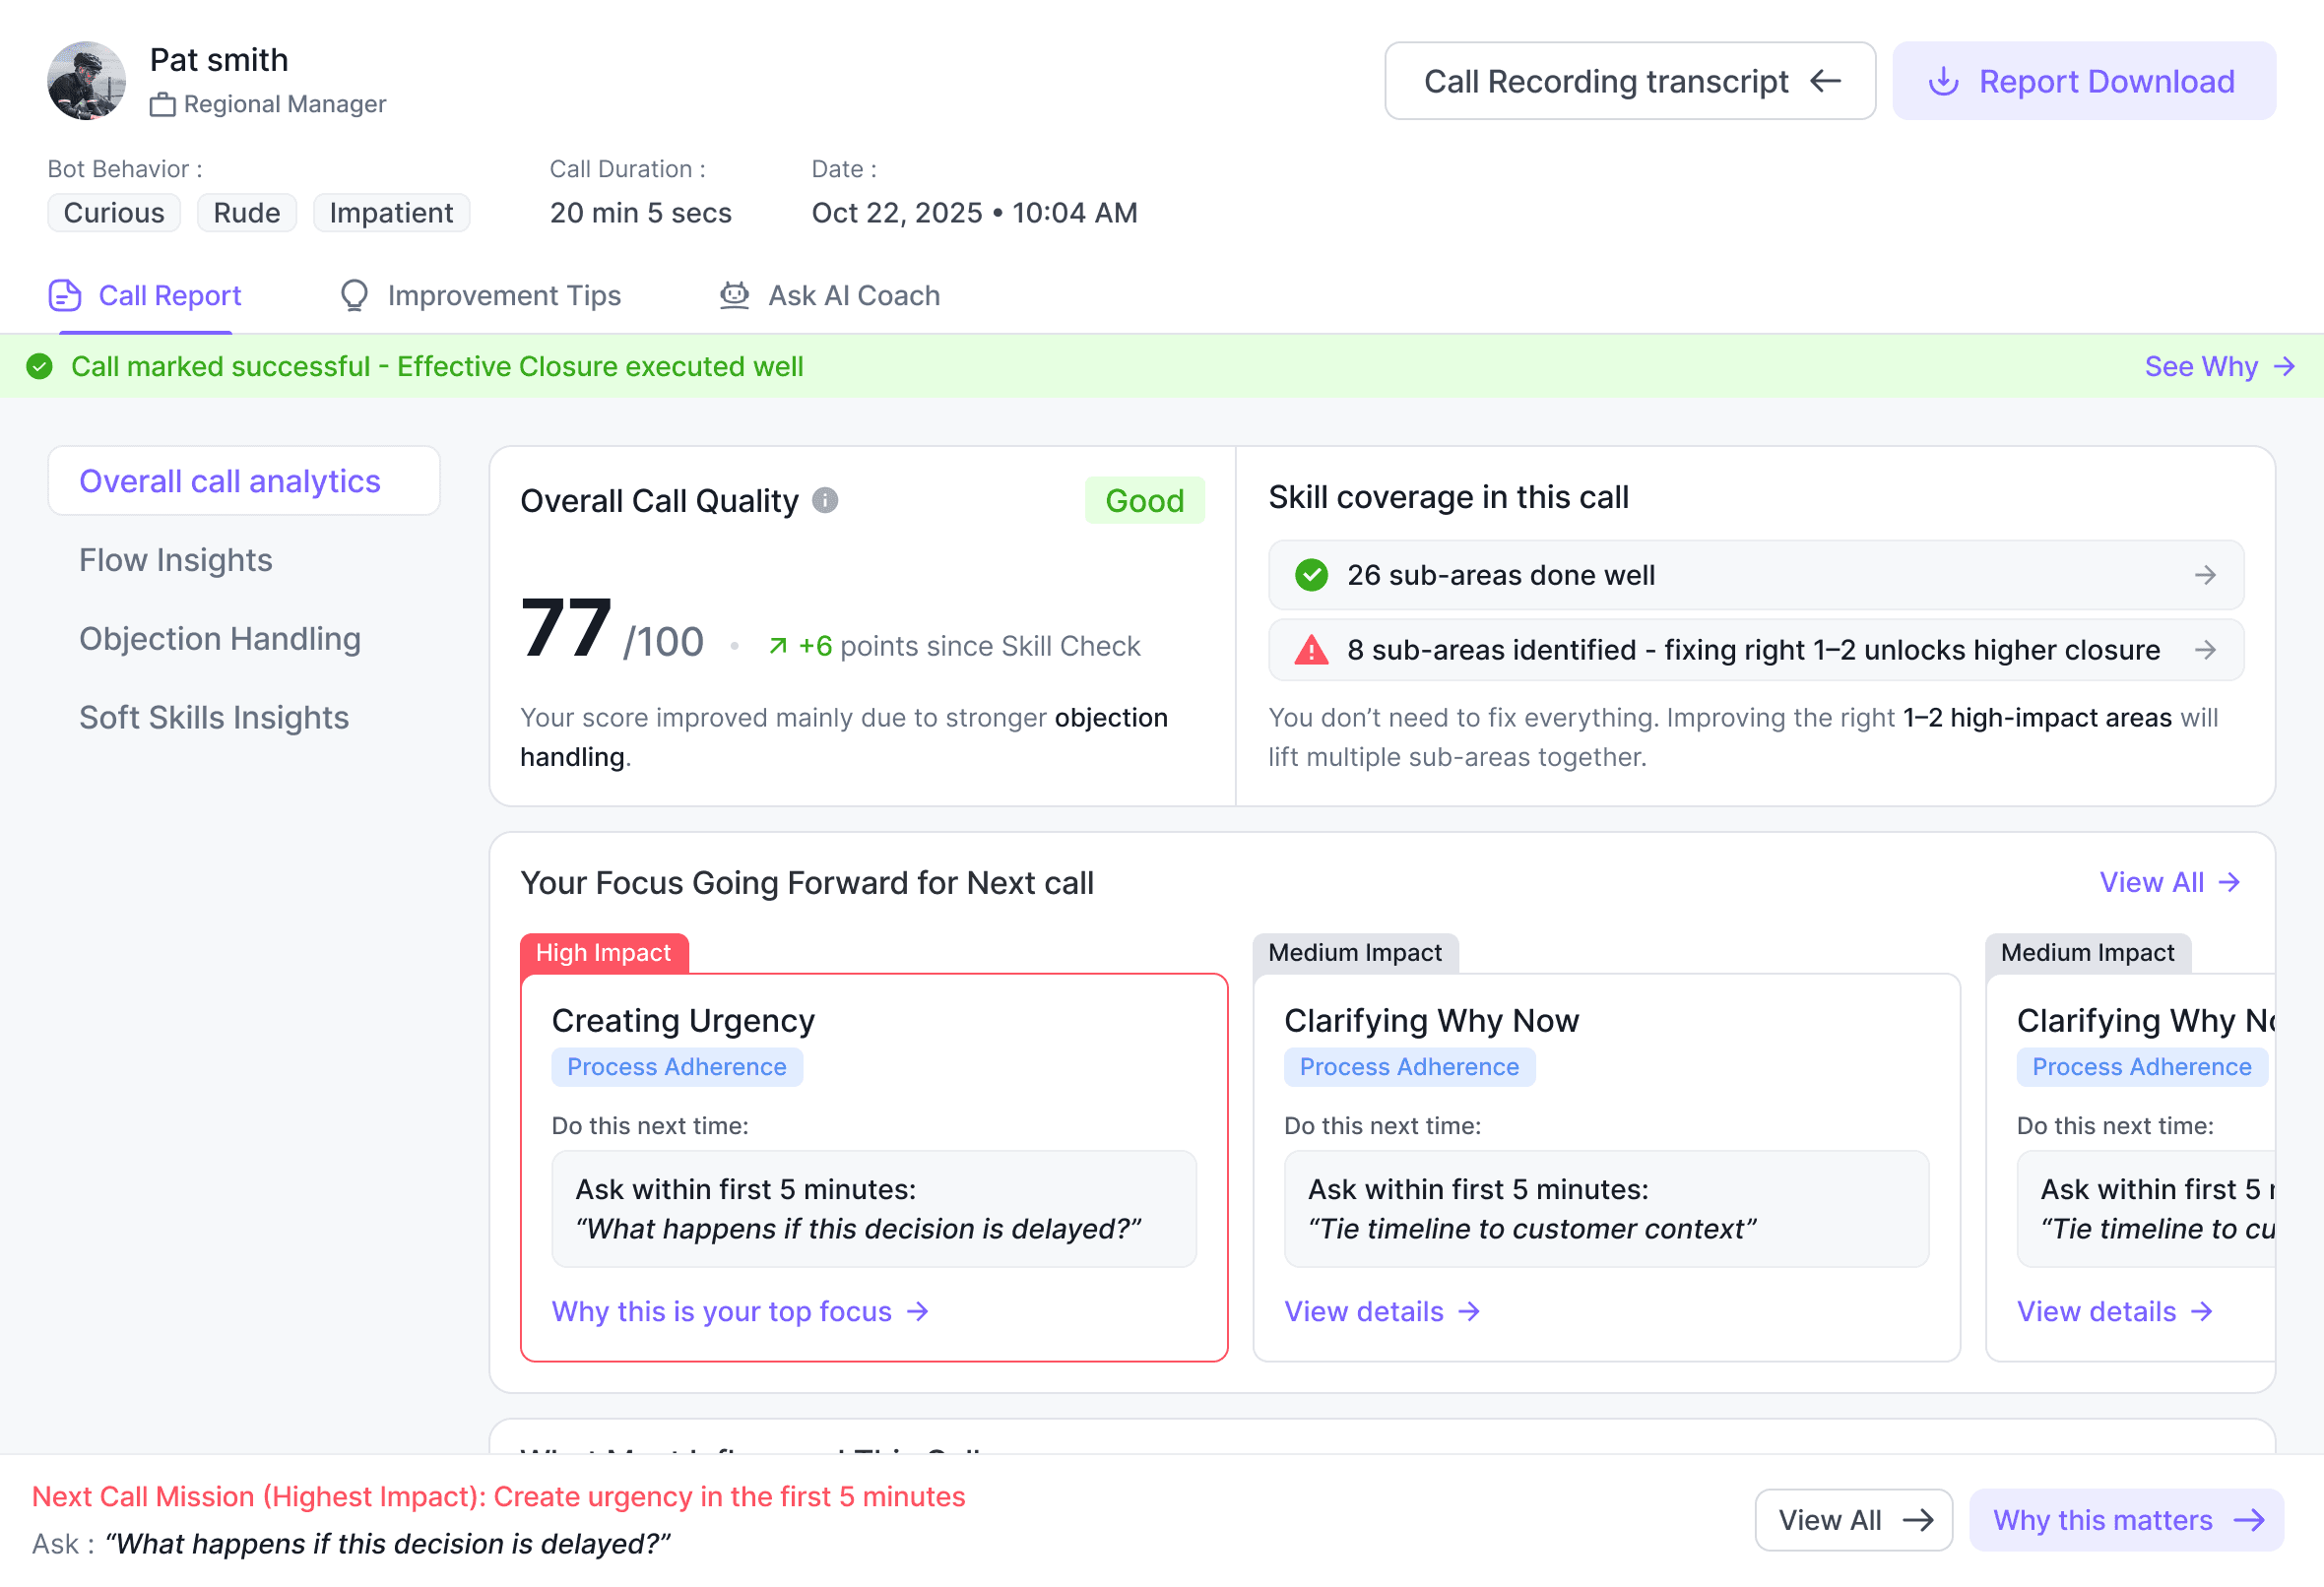
Task: Expand the 8 sub-areas identified row arrow
Action: tap(2205, 650)
